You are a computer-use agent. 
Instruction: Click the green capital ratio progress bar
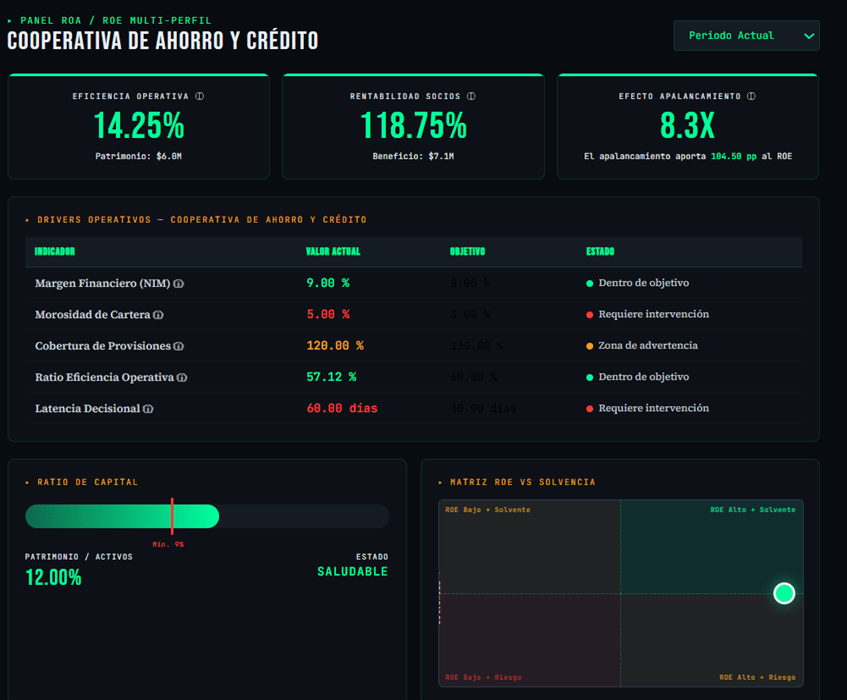coord(122,516)
